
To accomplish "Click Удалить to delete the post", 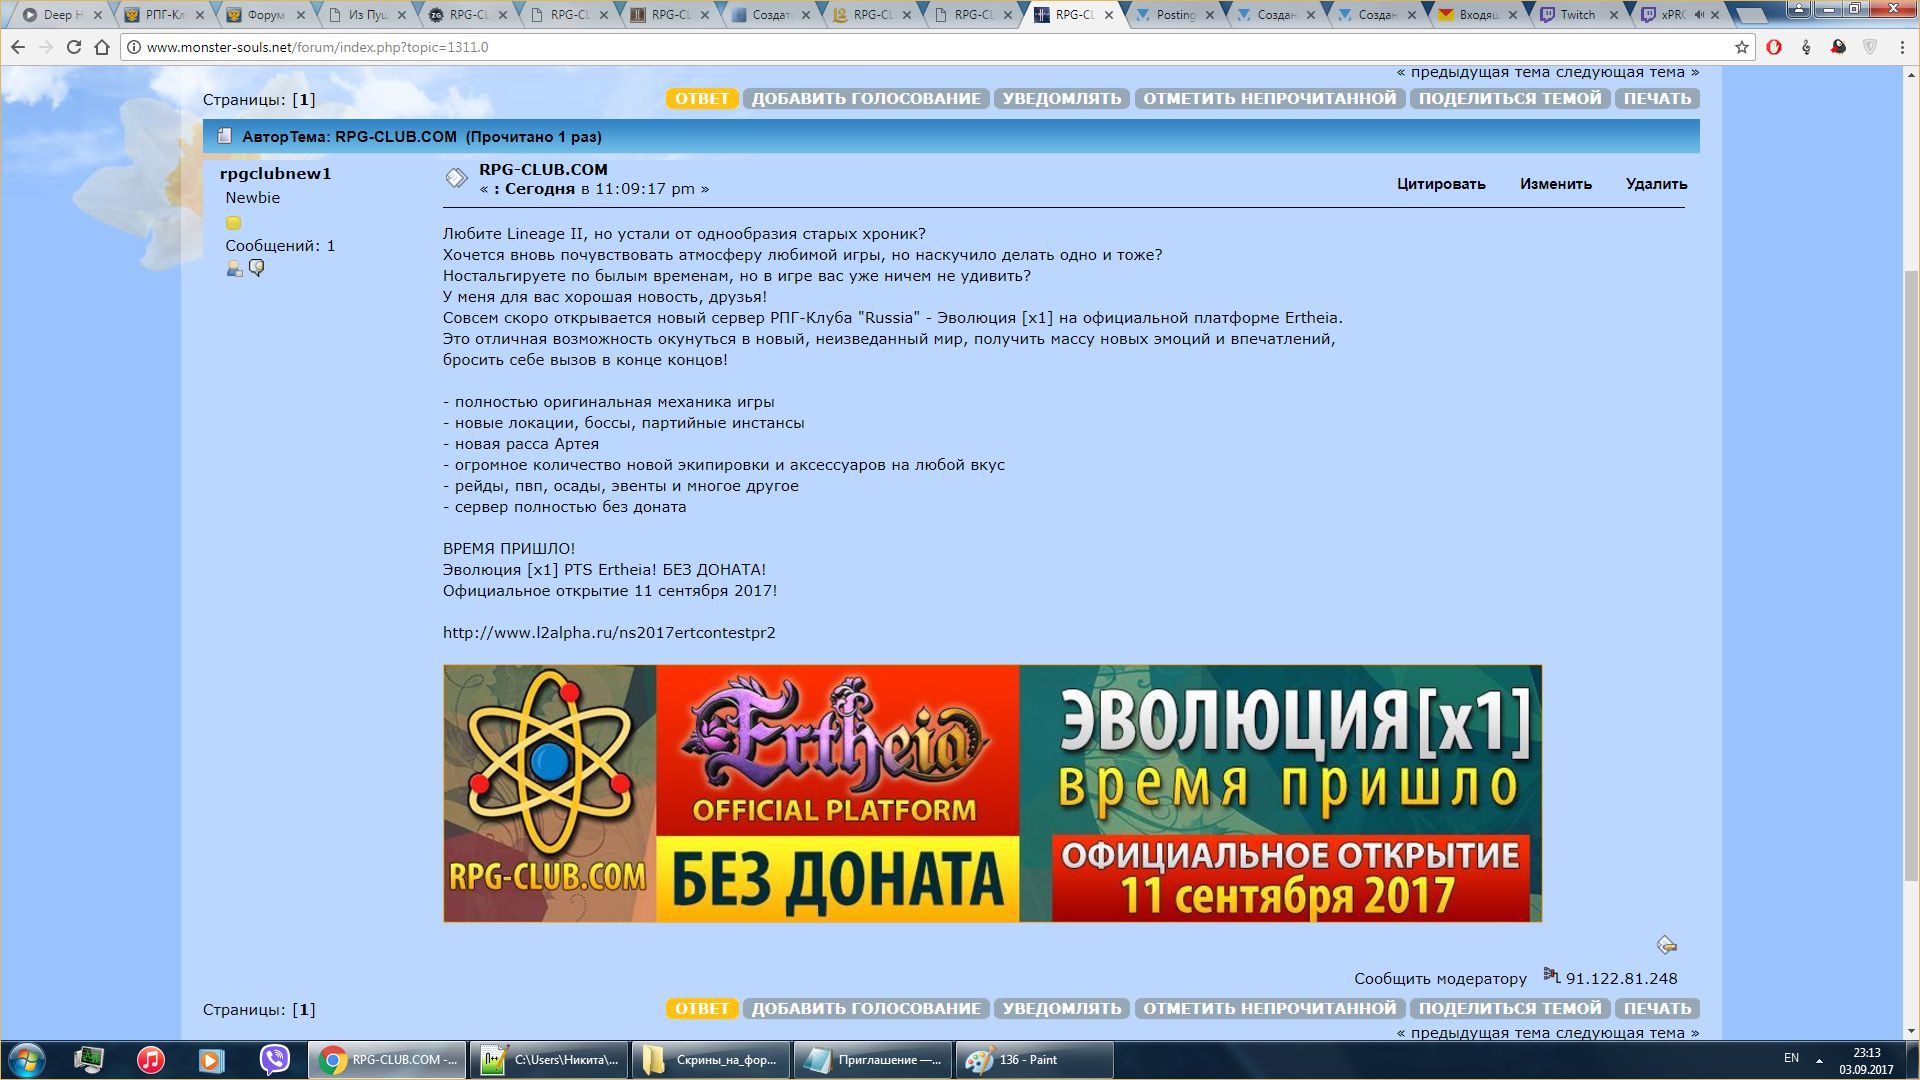I will [x=1656, y=184].
